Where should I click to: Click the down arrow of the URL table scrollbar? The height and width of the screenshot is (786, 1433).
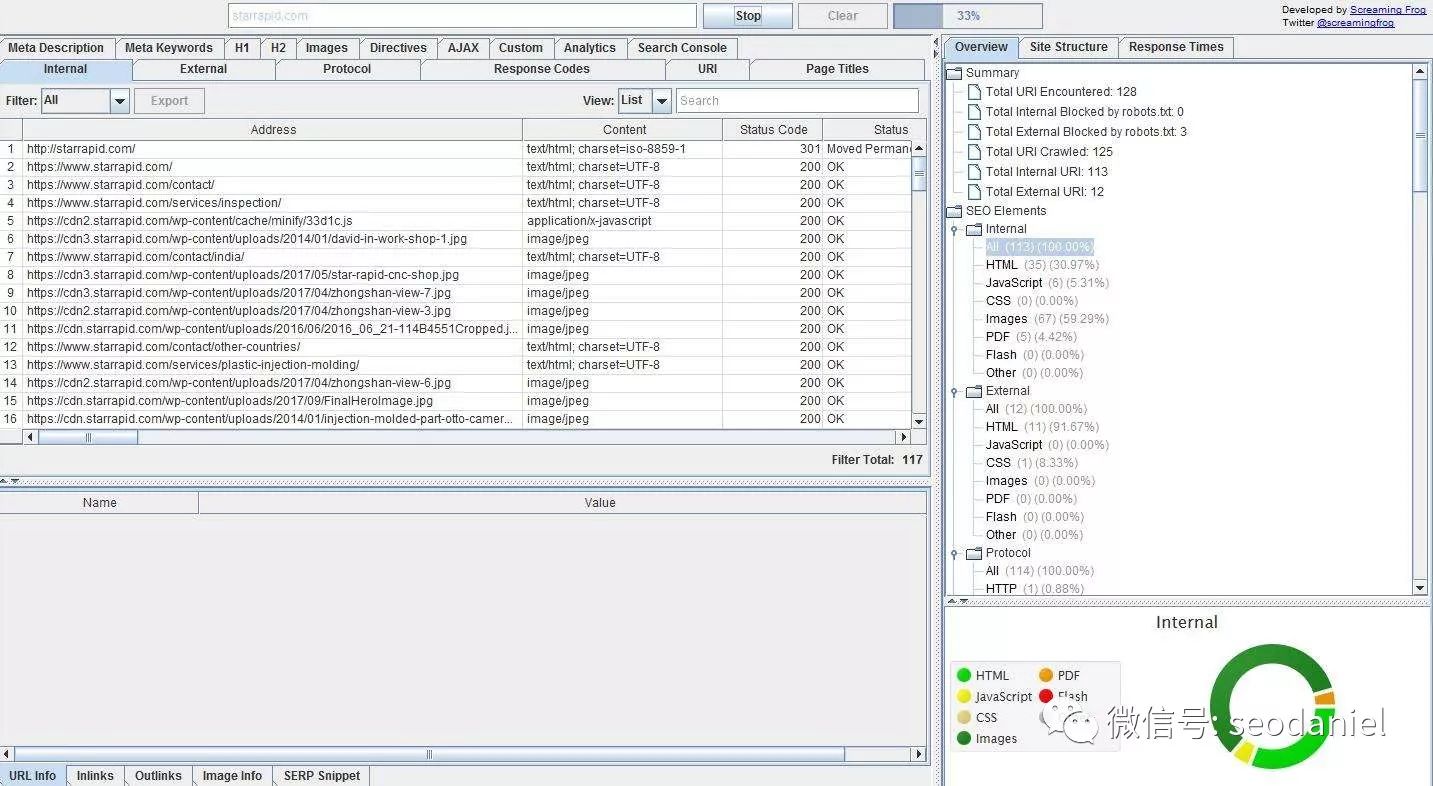[x=919, y=424]
